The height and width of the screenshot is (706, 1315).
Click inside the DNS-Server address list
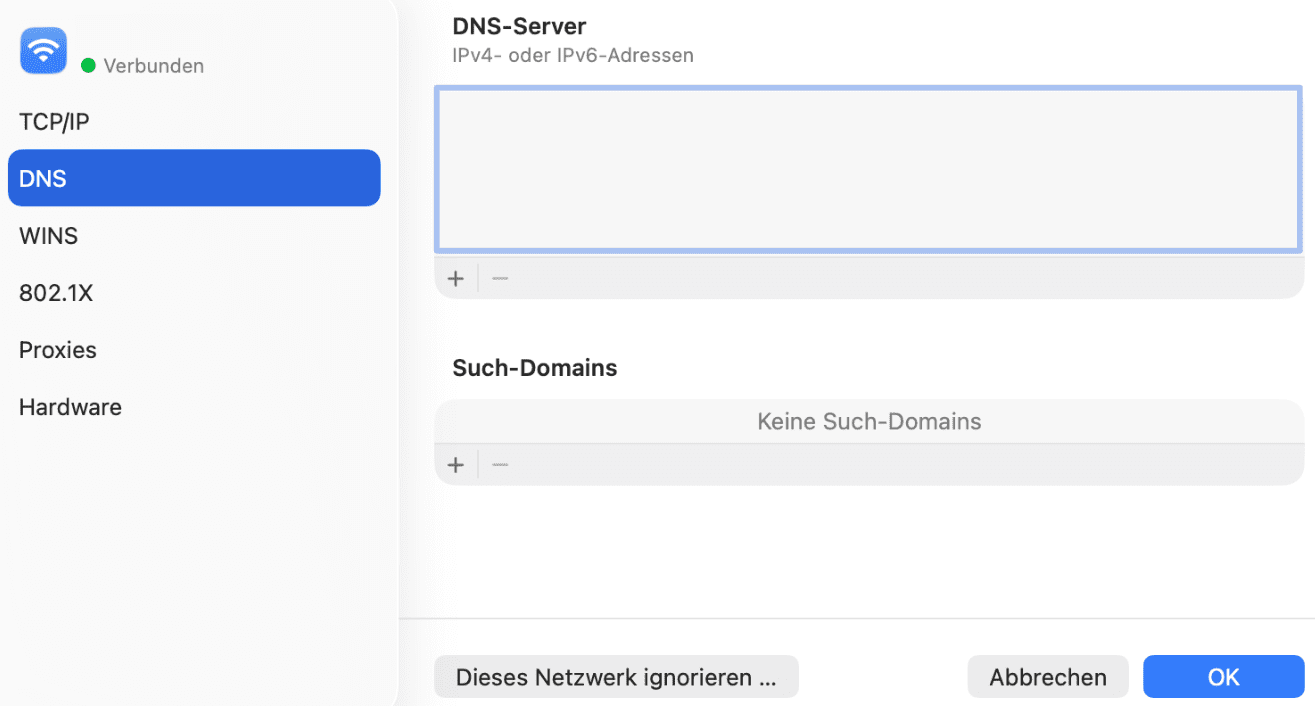click(868, 170)
